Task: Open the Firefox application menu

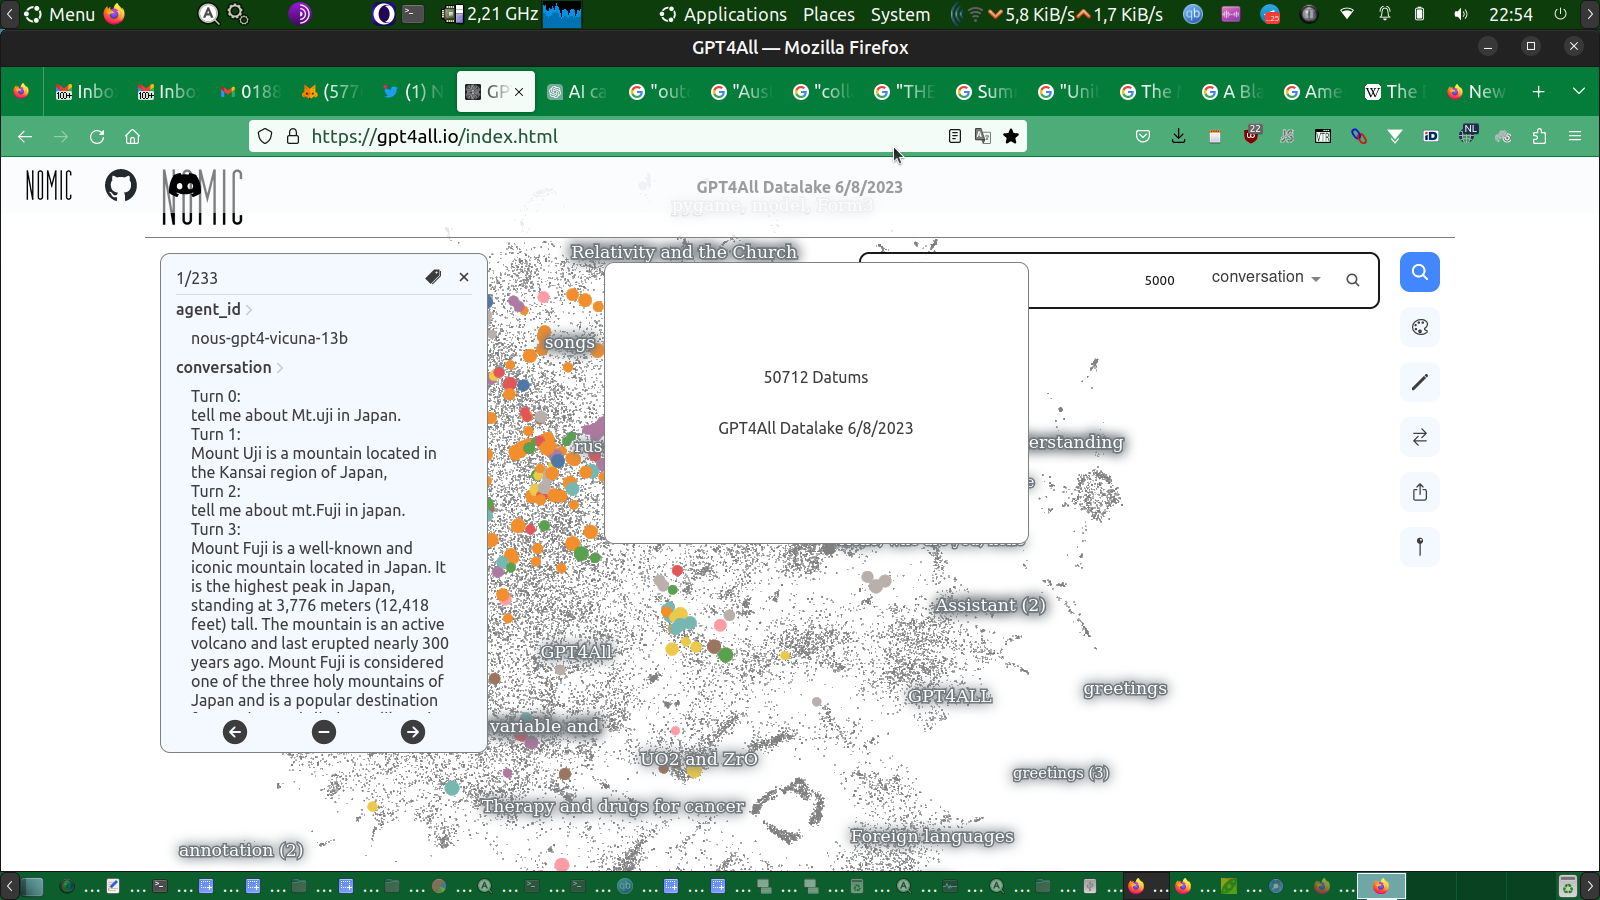Action: coord(1575,136)
